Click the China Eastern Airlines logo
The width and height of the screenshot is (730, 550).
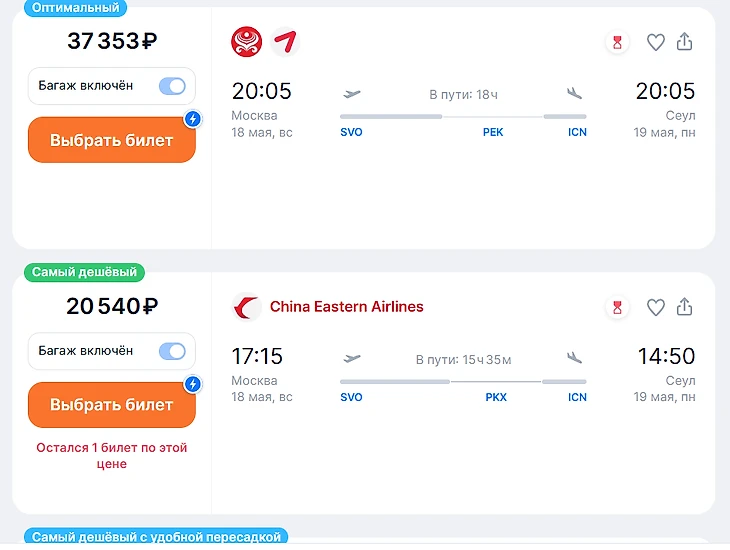click(247, 307)
